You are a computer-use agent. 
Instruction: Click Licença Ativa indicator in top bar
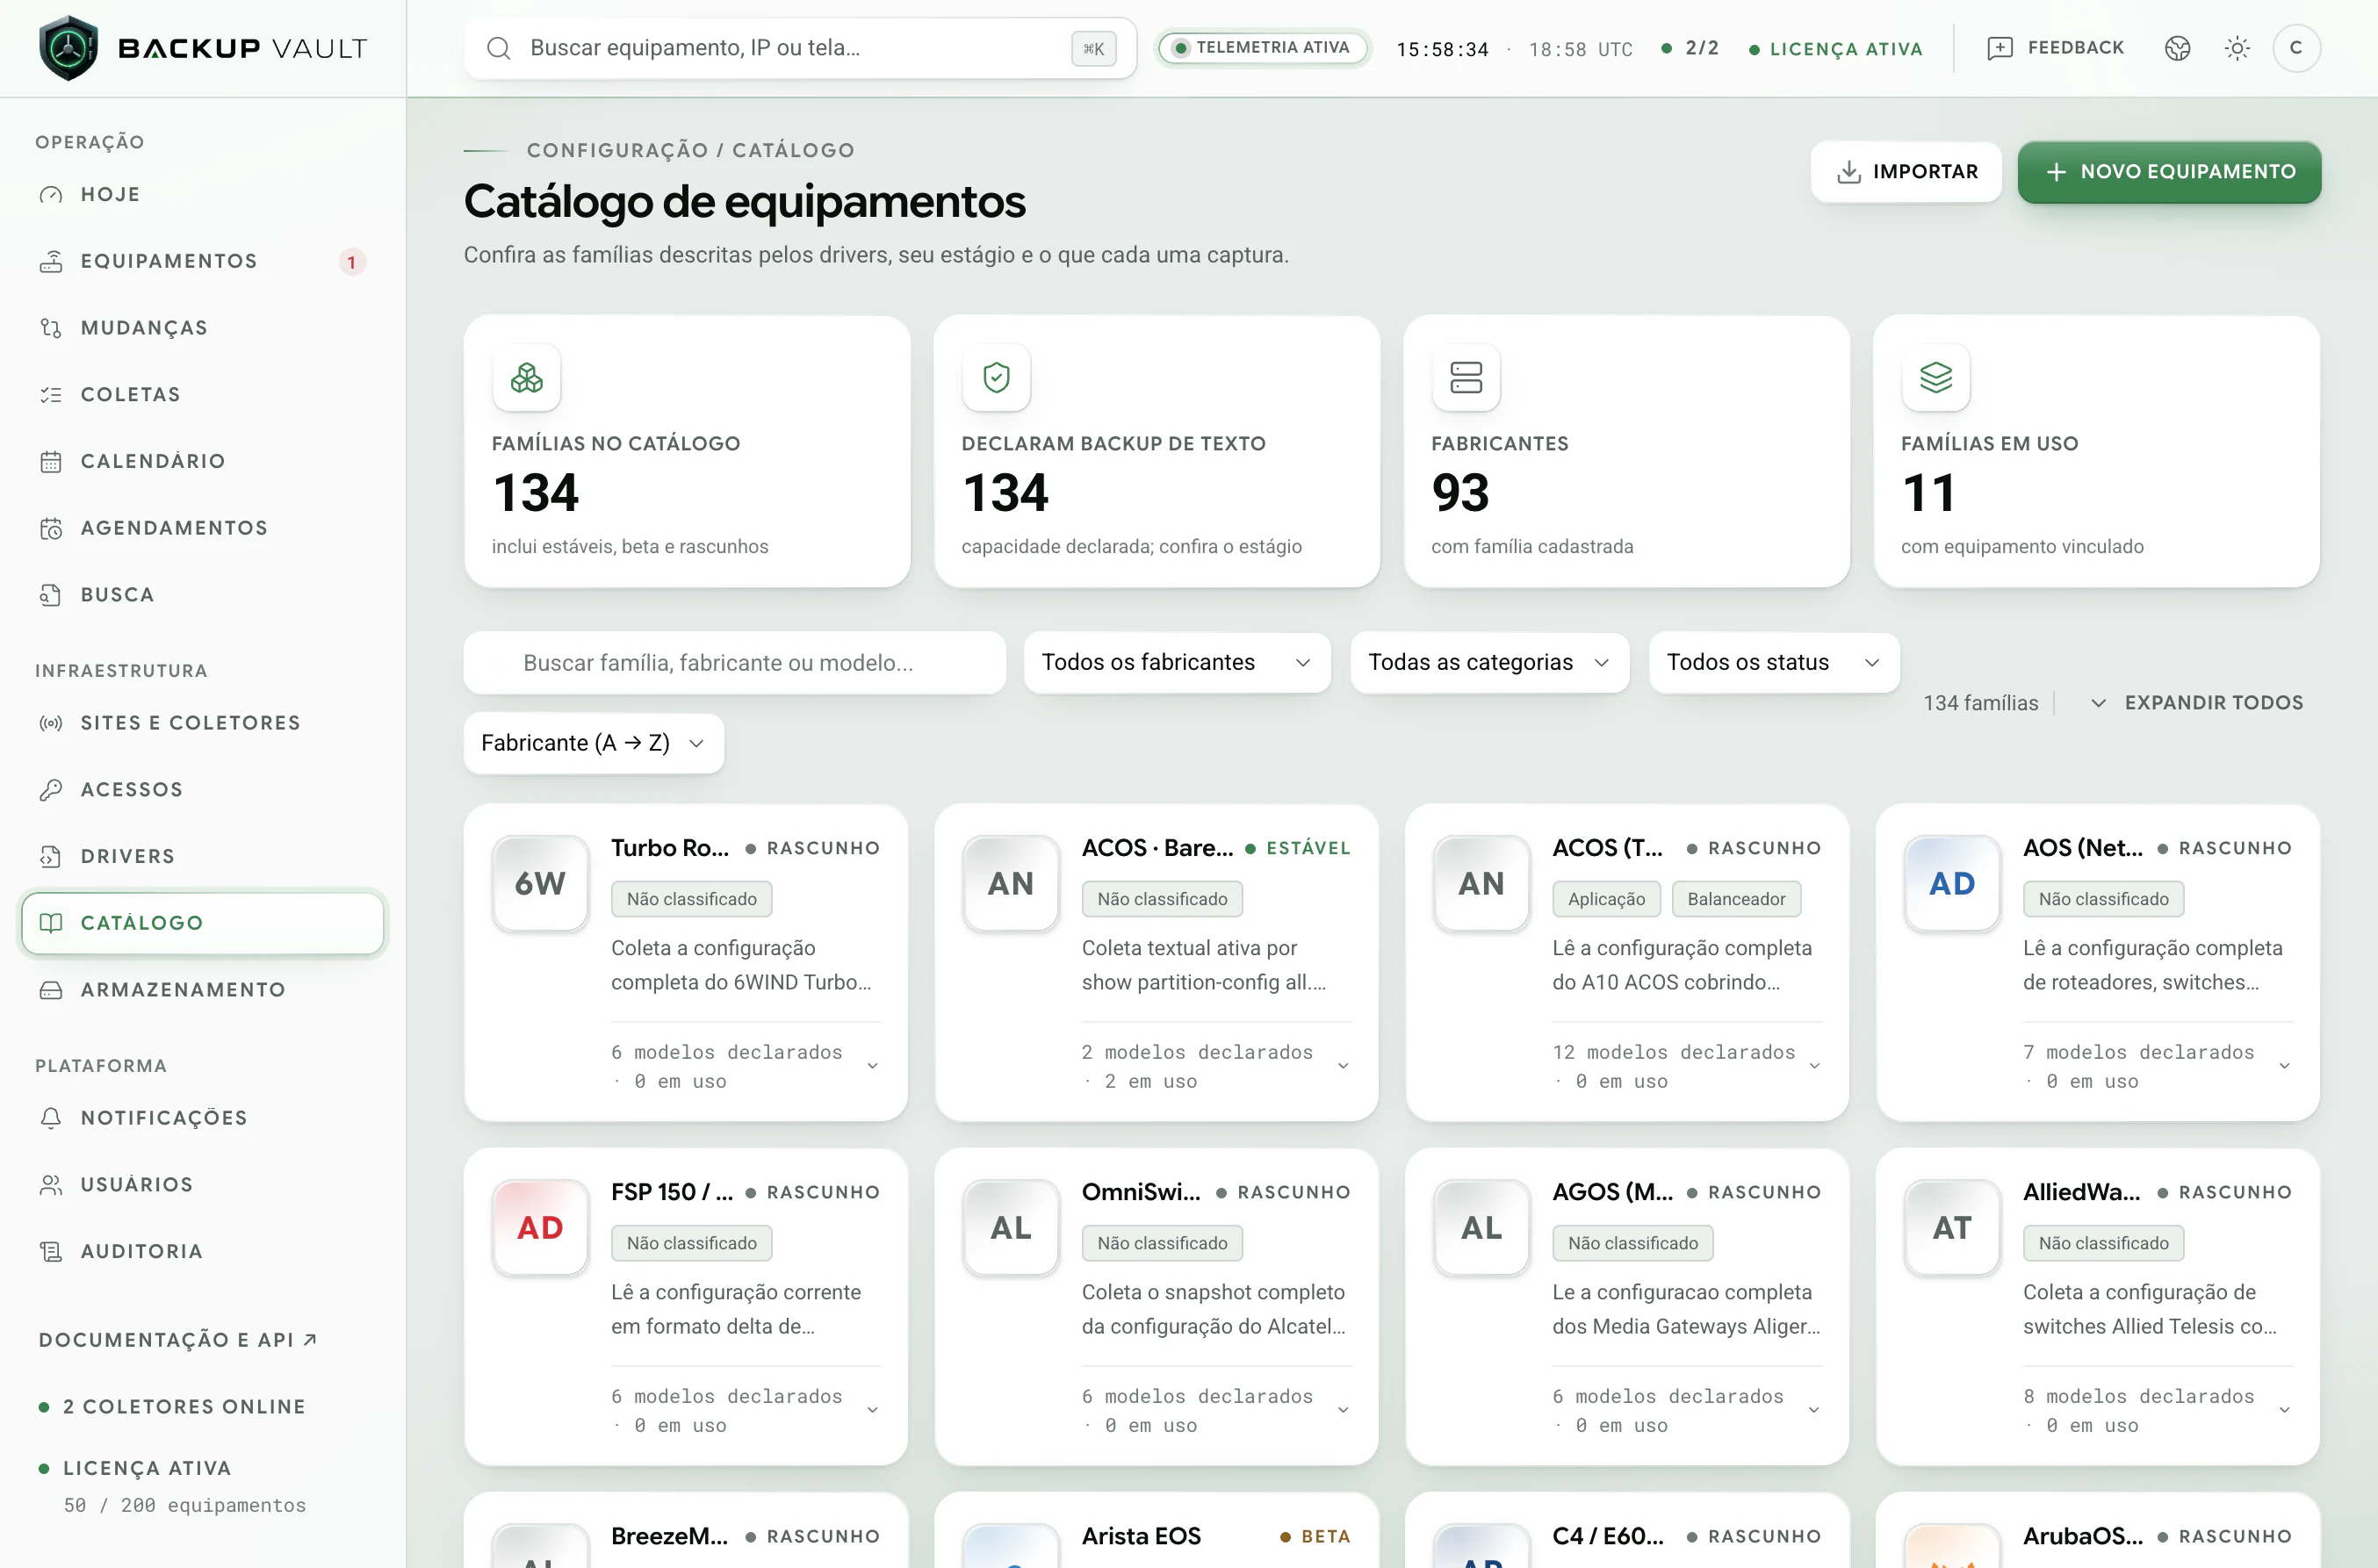click(1835, 49)
